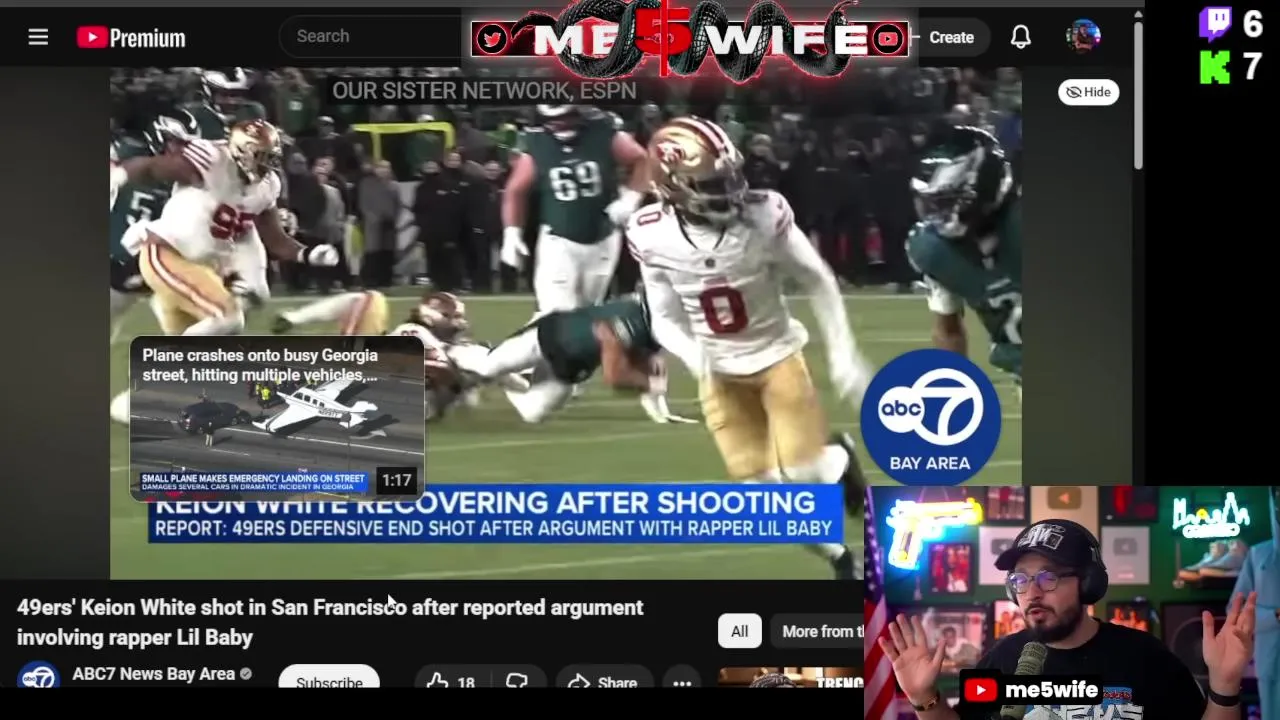Open the account avatar menu

pyautogui.click(x=1083, y=37)
